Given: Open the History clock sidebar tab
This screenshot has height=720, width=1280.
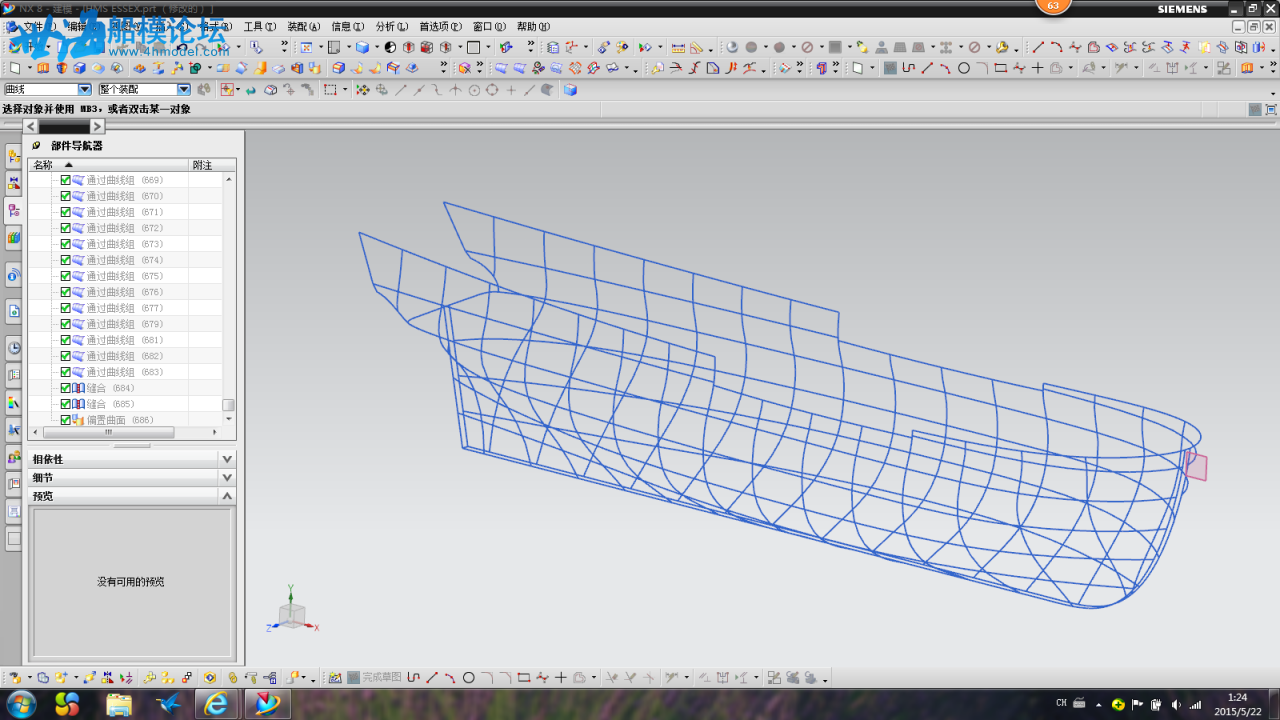Looking at the screenshot, I should coord(14,347).
